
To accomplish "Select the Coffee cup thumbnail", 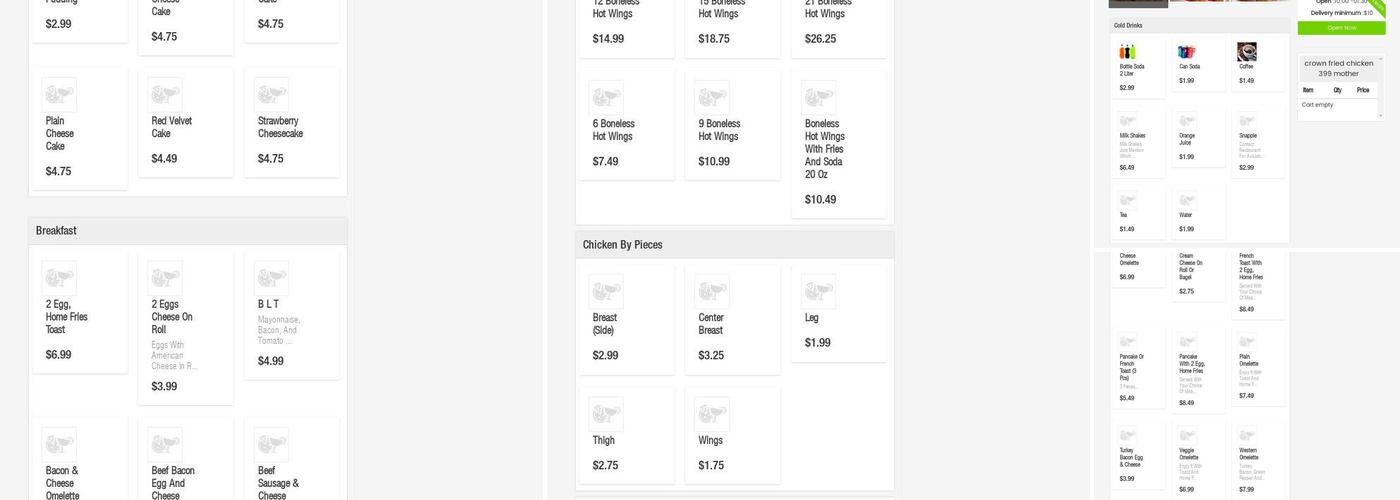I will [x=1247, y=52].
